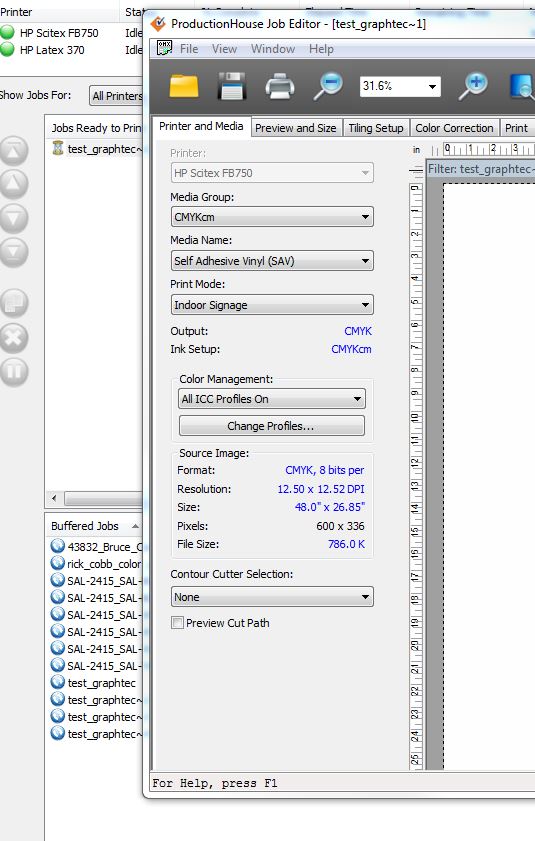
Task: Click the blue CMYK Output value
Action: click(x=358, y=331)
